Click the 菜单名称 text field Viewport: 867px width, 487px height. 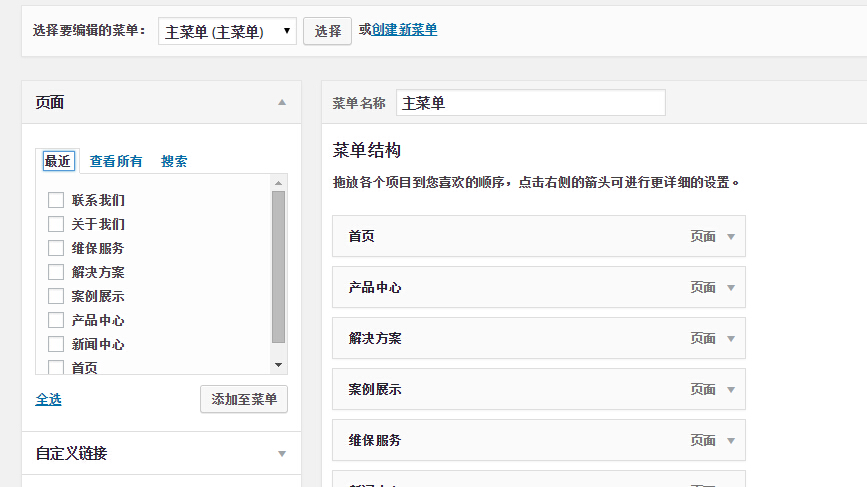pyautogui.click(x=530, y=103)
